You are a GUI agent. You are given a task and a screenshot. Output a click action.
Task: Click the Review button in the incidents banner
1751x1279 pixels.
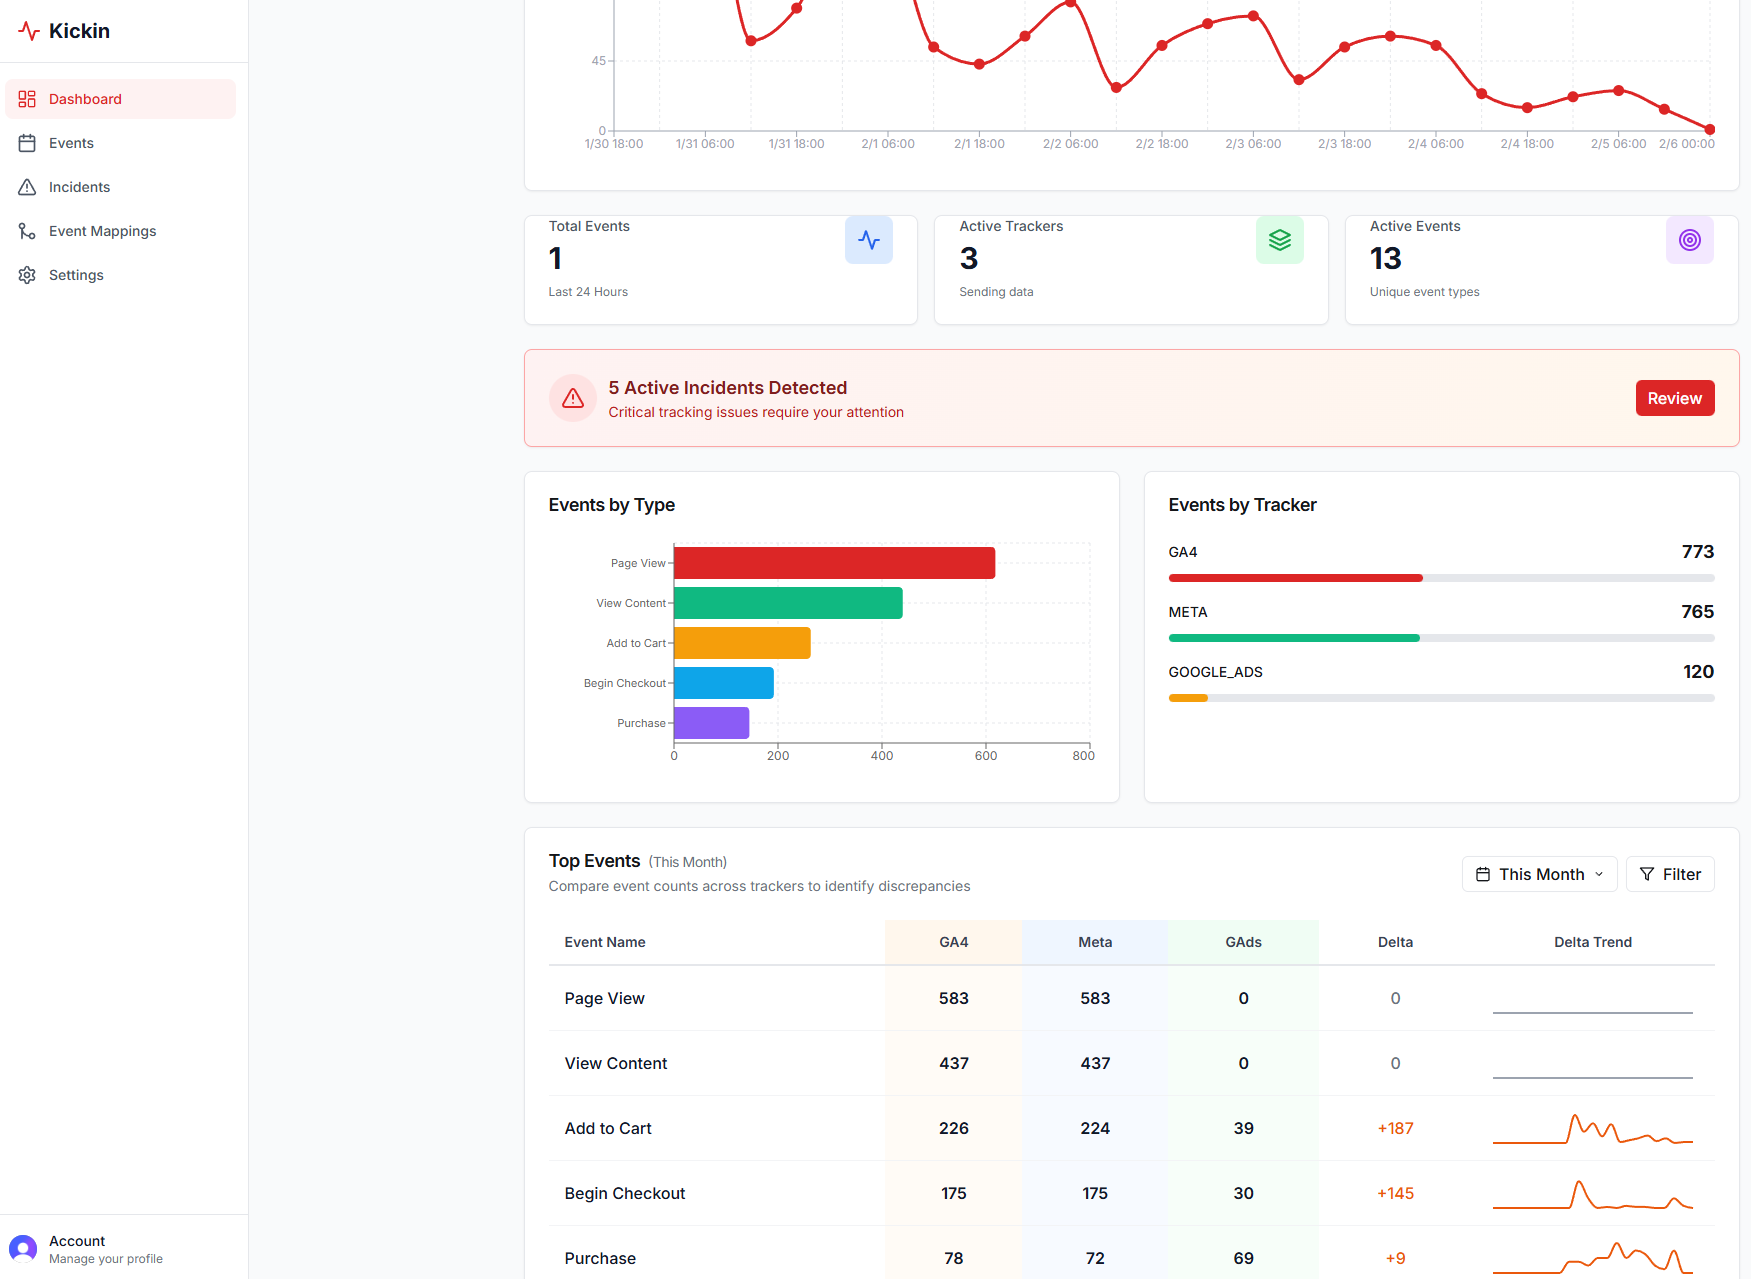tap(1674, 397)
